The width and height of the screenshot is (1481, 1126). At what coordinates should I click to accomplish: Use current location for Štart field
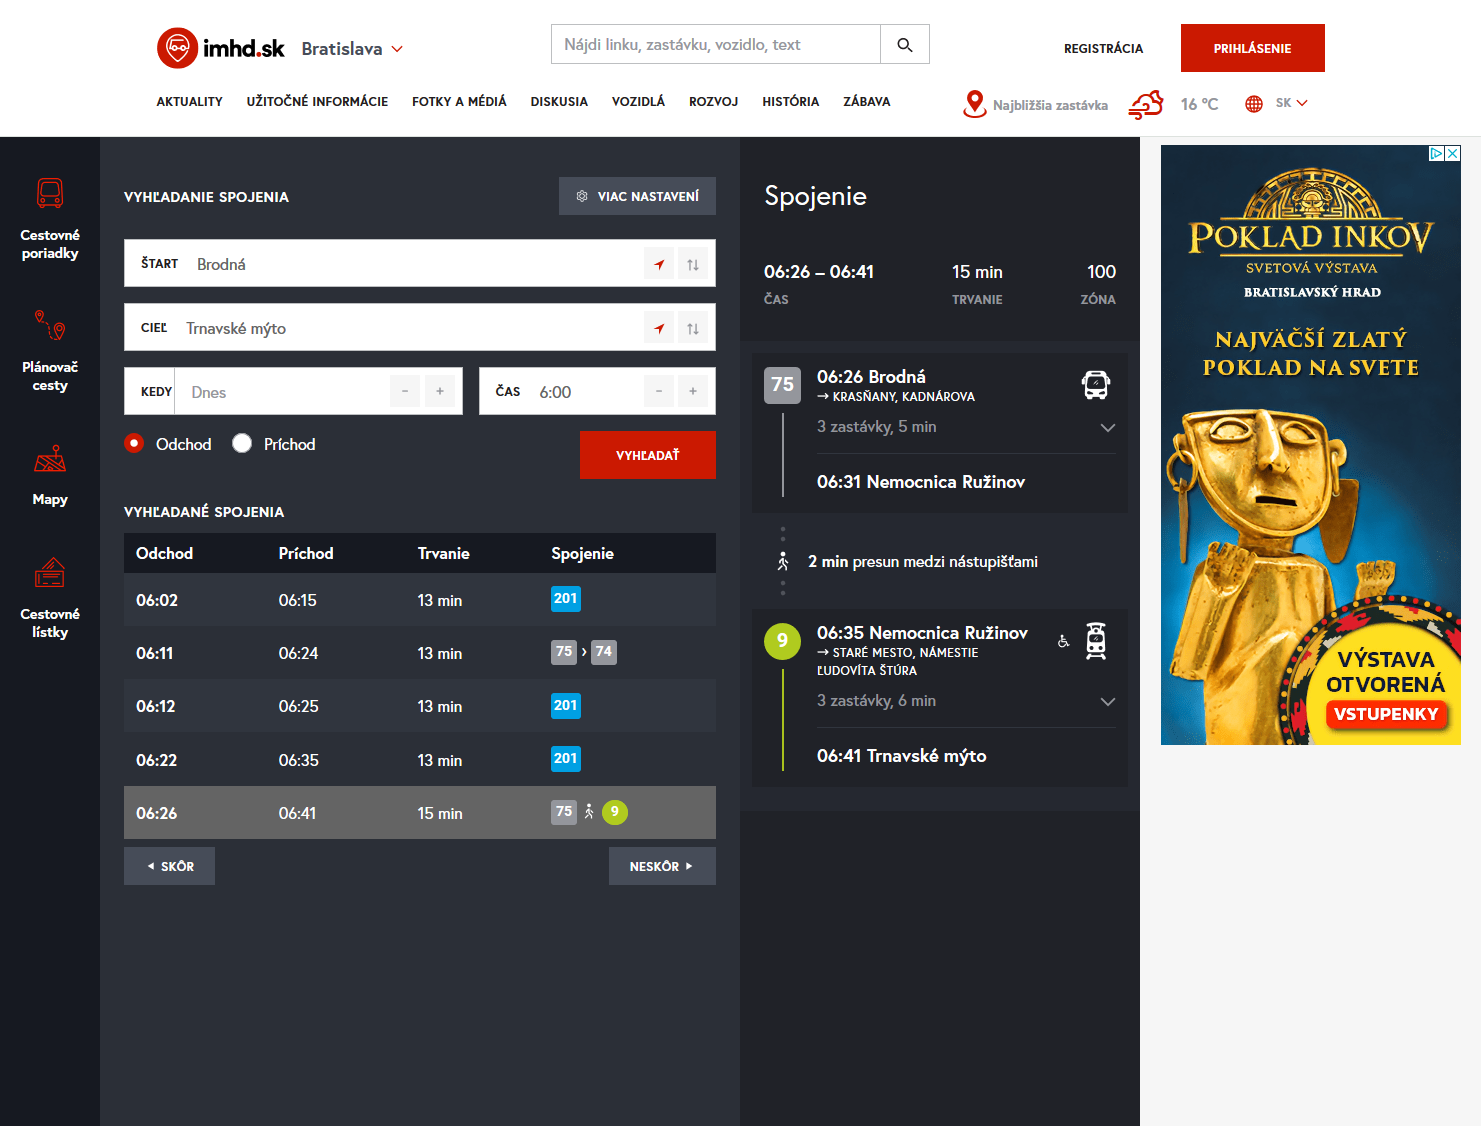click(x=659, y=265)
